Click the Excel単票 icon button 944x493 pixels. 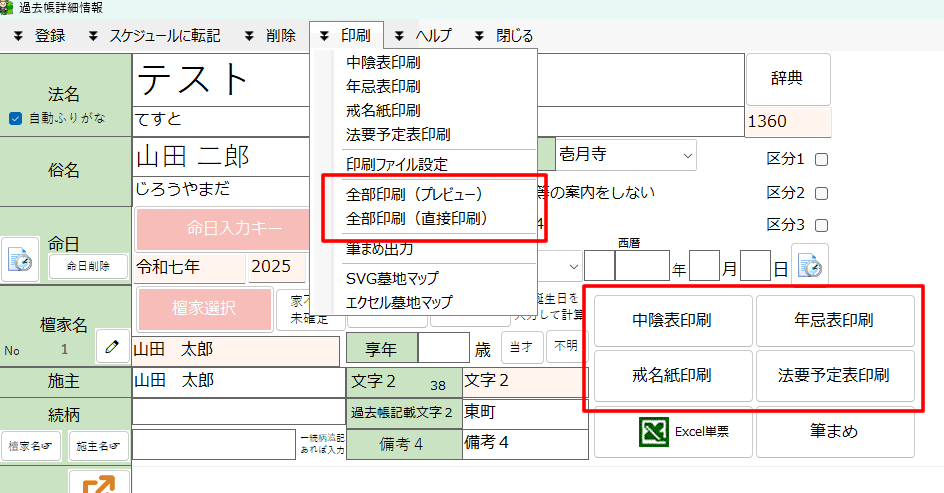(x=672, y=432)
